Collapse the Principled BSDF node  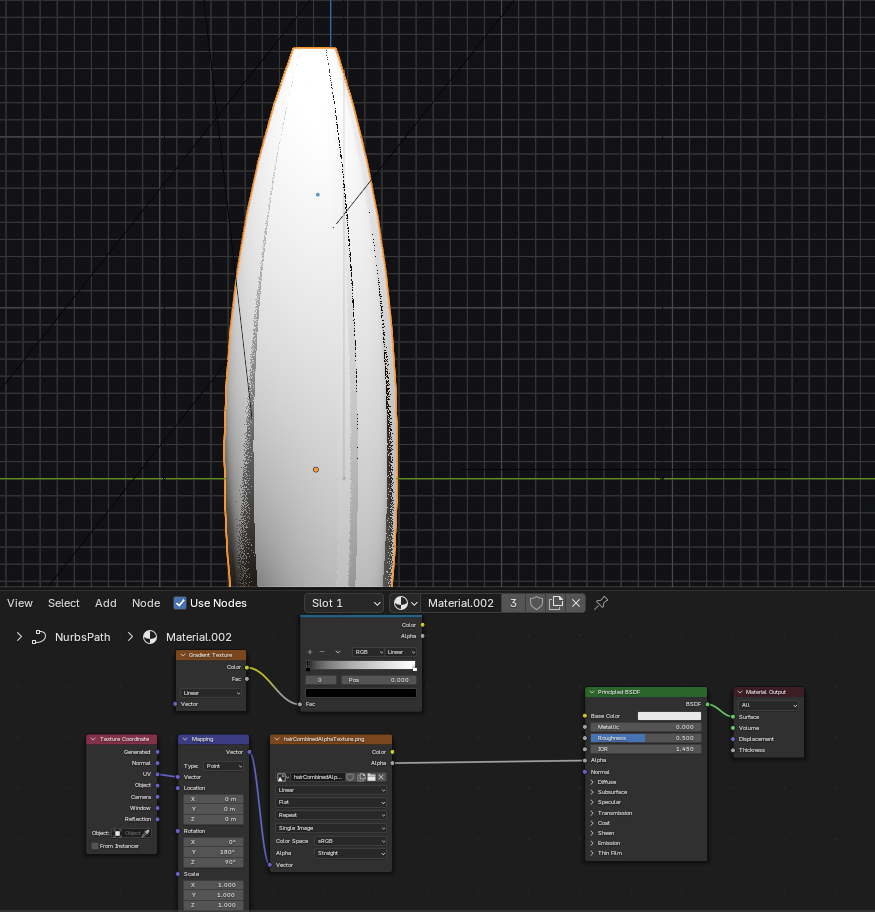(x=592, y=692)
